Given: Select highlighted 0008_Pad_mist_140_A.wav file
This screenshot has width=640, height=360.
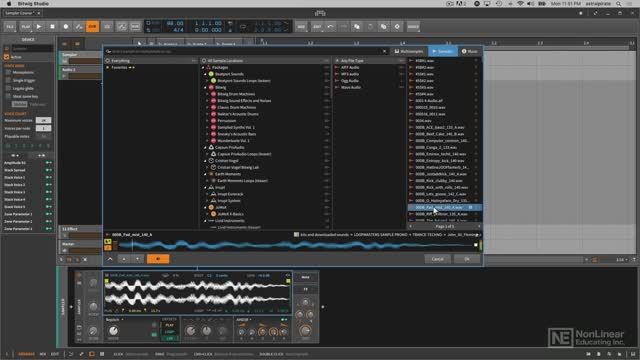Looking at the screenshot, I should pos(444,207).
